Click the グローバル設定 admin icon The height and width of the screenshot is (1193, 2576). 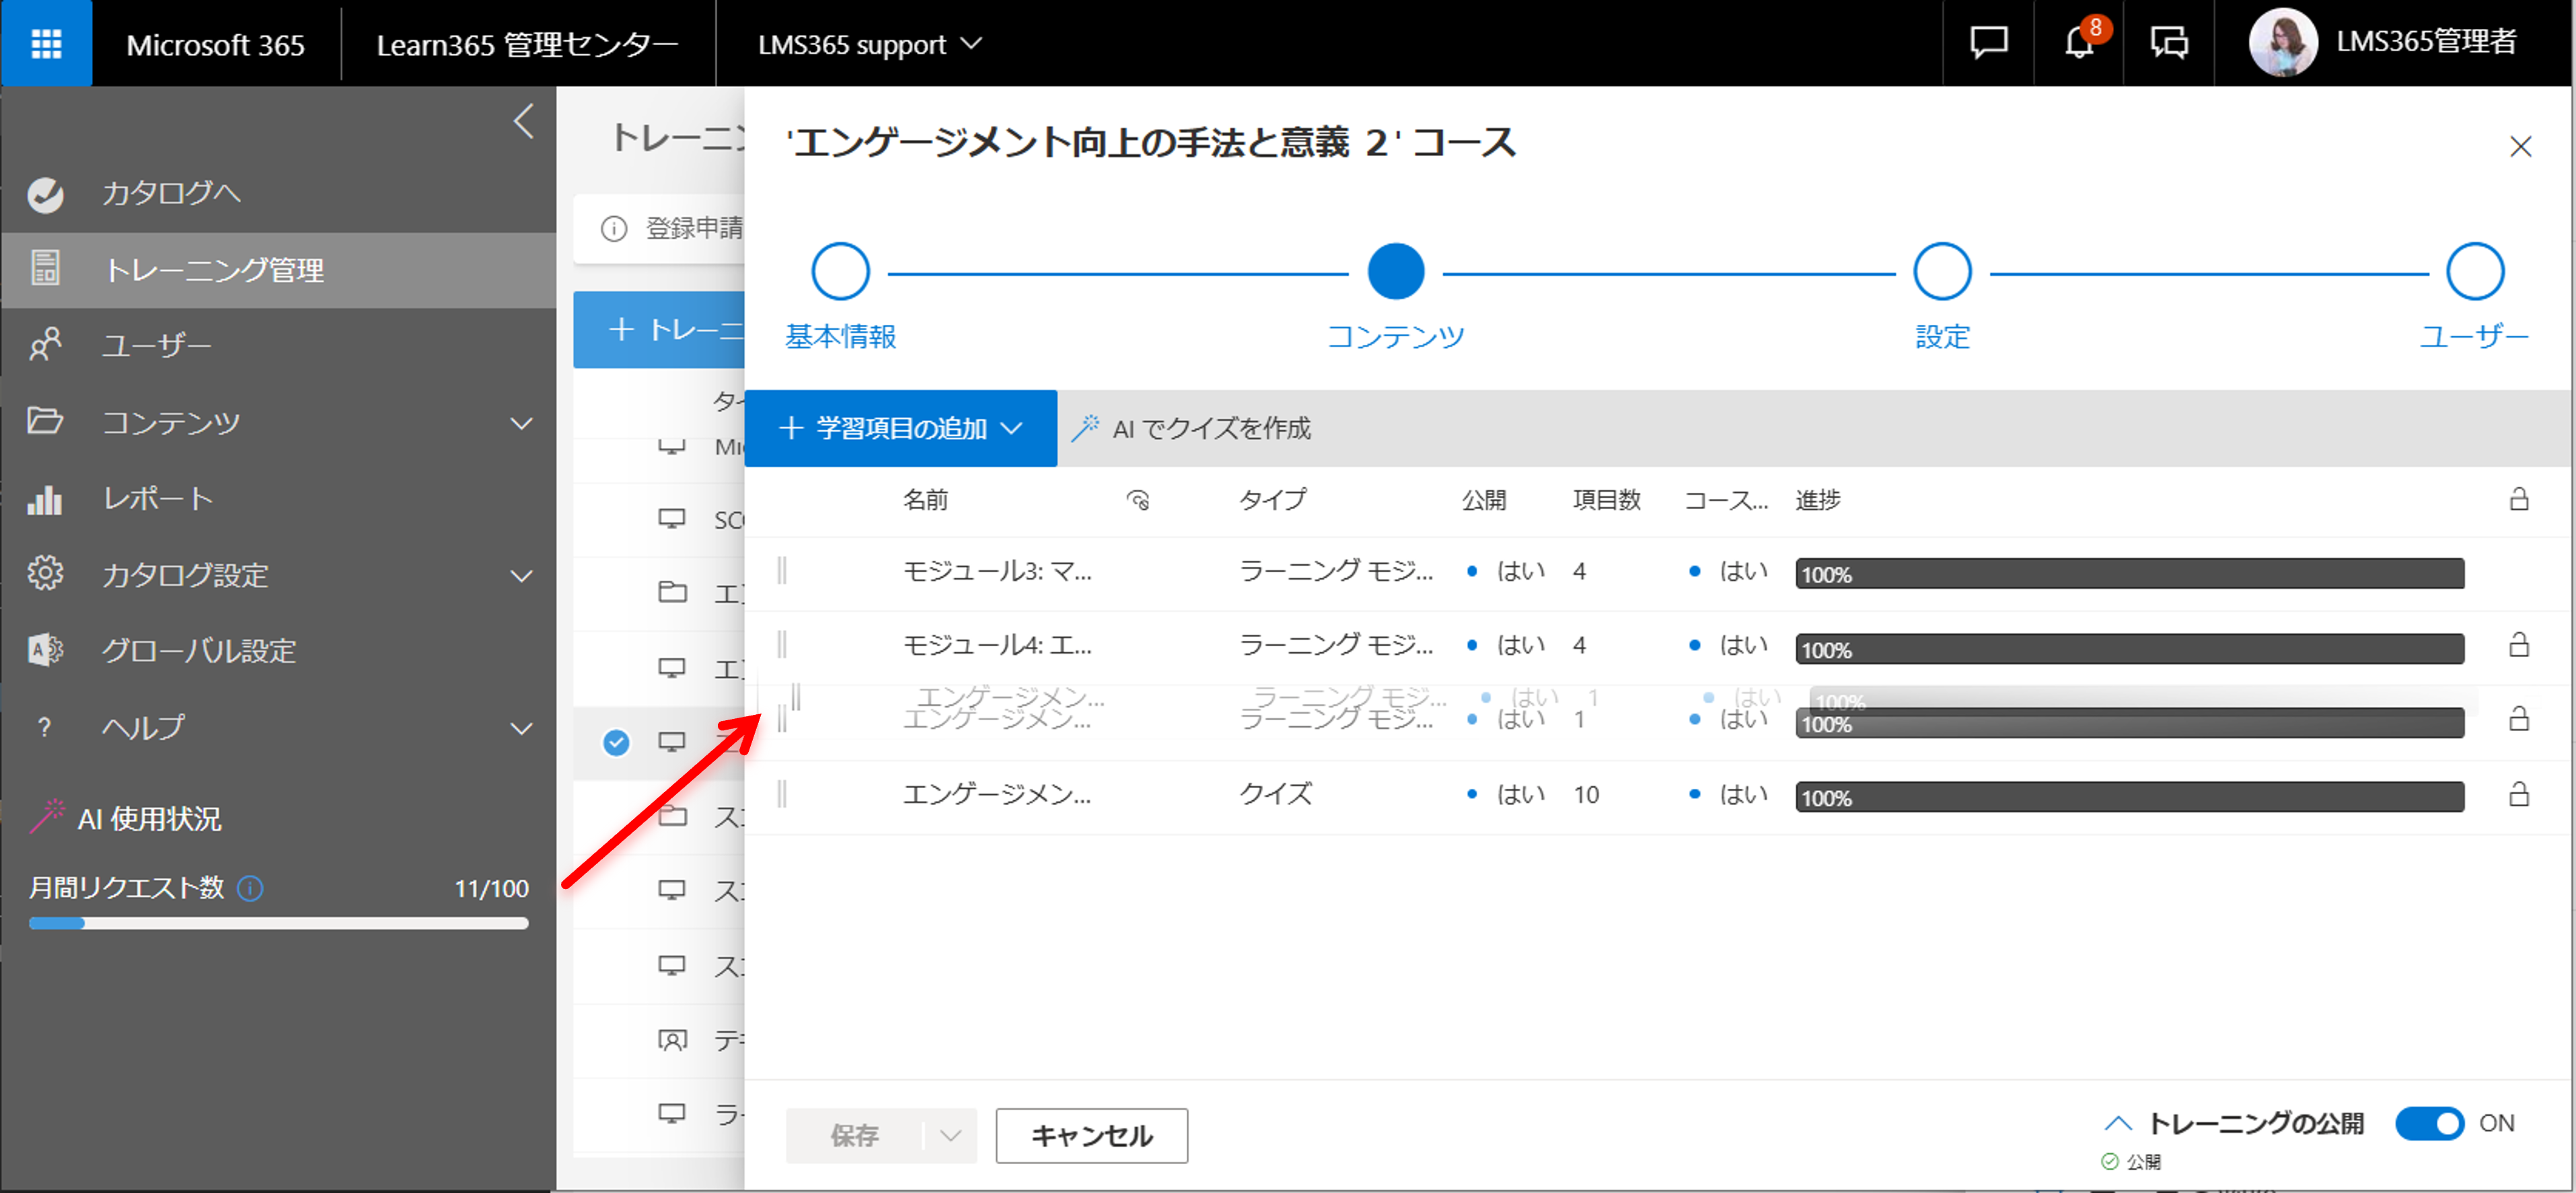(45, 650)
